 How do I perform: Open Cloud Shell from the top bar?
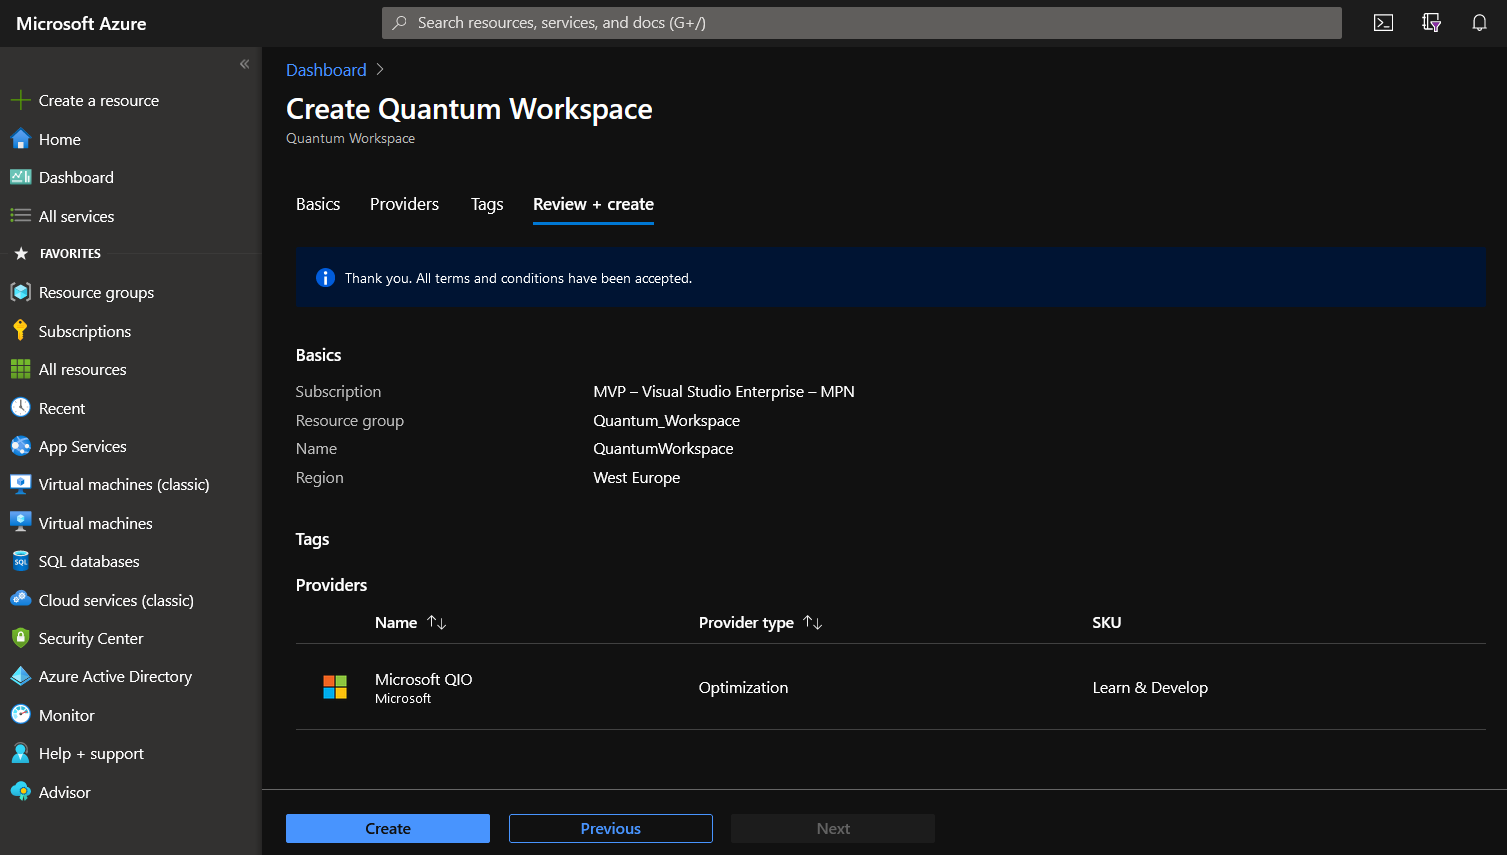(x=1383, y=23)
